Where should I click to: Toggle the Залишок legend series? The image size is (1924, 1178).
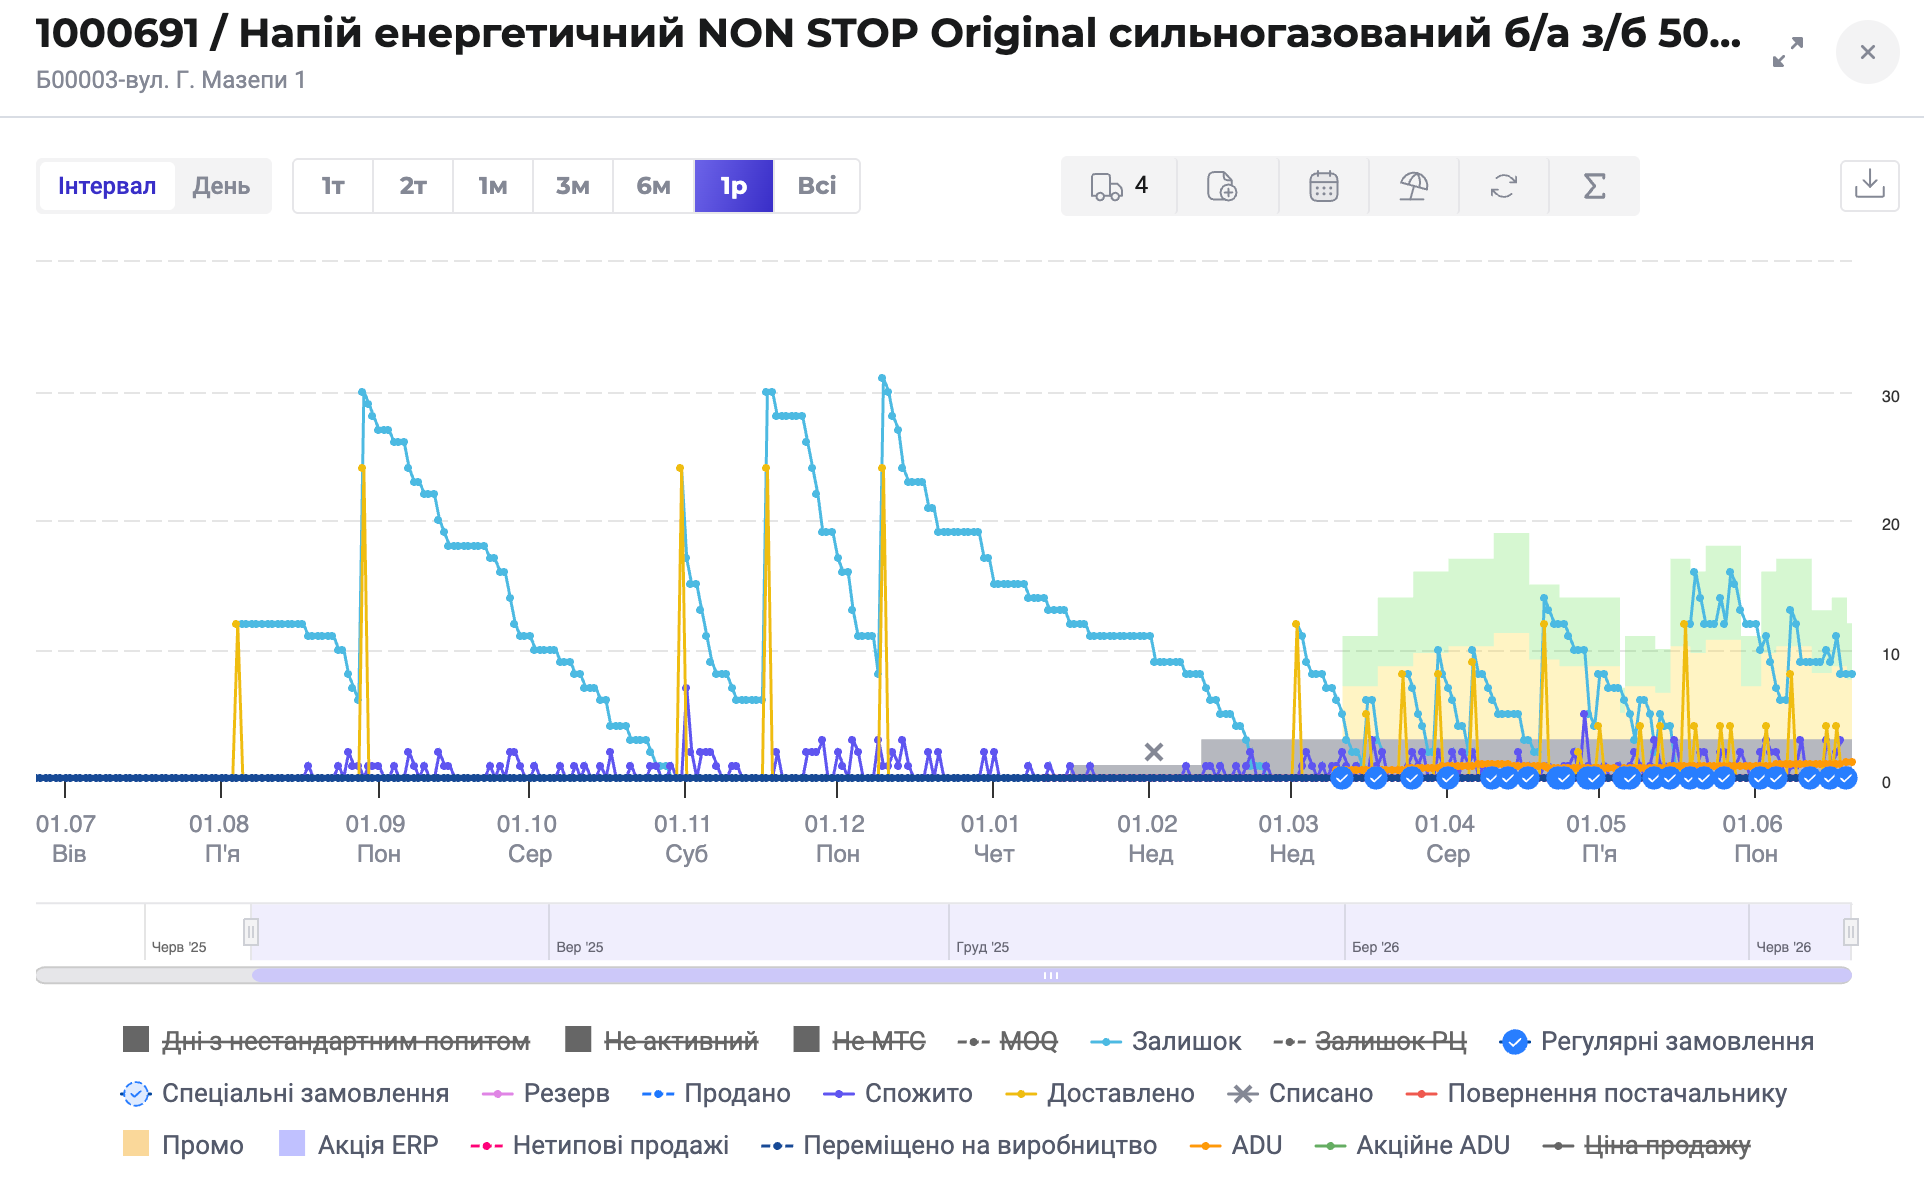point(1166,1041)
